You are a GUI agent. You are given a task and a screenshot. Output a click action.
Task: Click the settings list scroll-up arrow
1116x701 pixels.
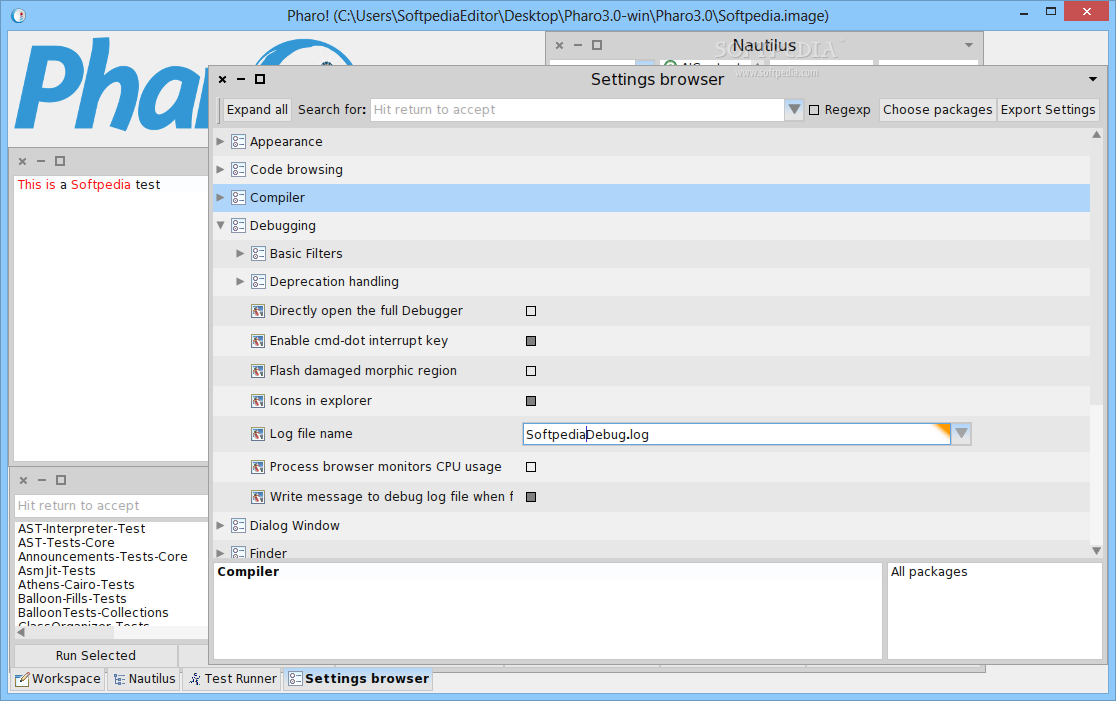click(x=1096, y=134)
